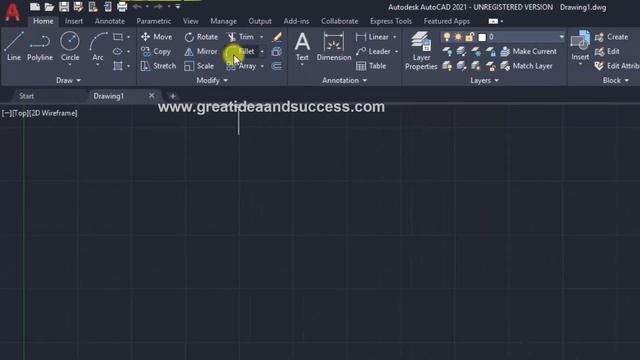
Task: Open the View ribbon tab
Action: (x=191, y=21)
